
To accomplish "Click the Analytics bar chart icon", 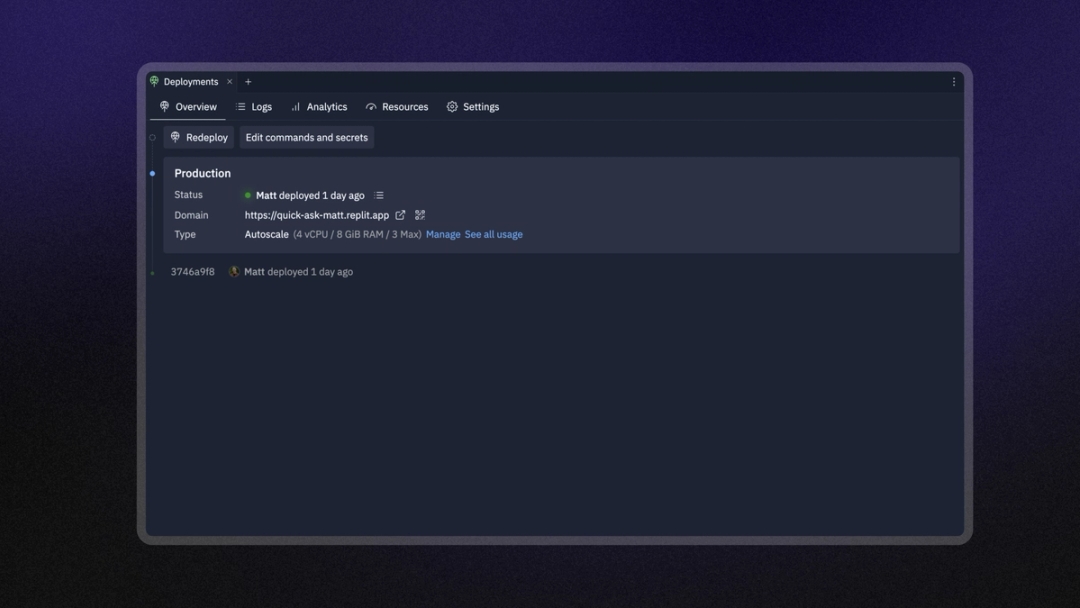I will [x=295, y=106].
